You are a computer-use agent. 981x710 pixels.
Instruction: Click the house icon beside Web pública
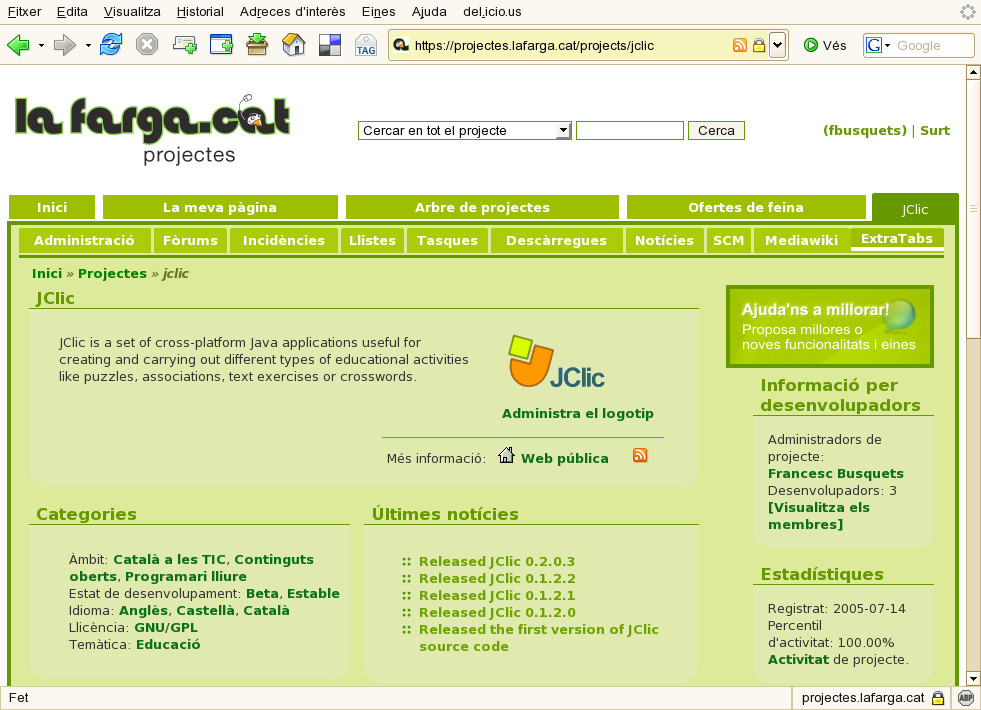tap(506, 455)
